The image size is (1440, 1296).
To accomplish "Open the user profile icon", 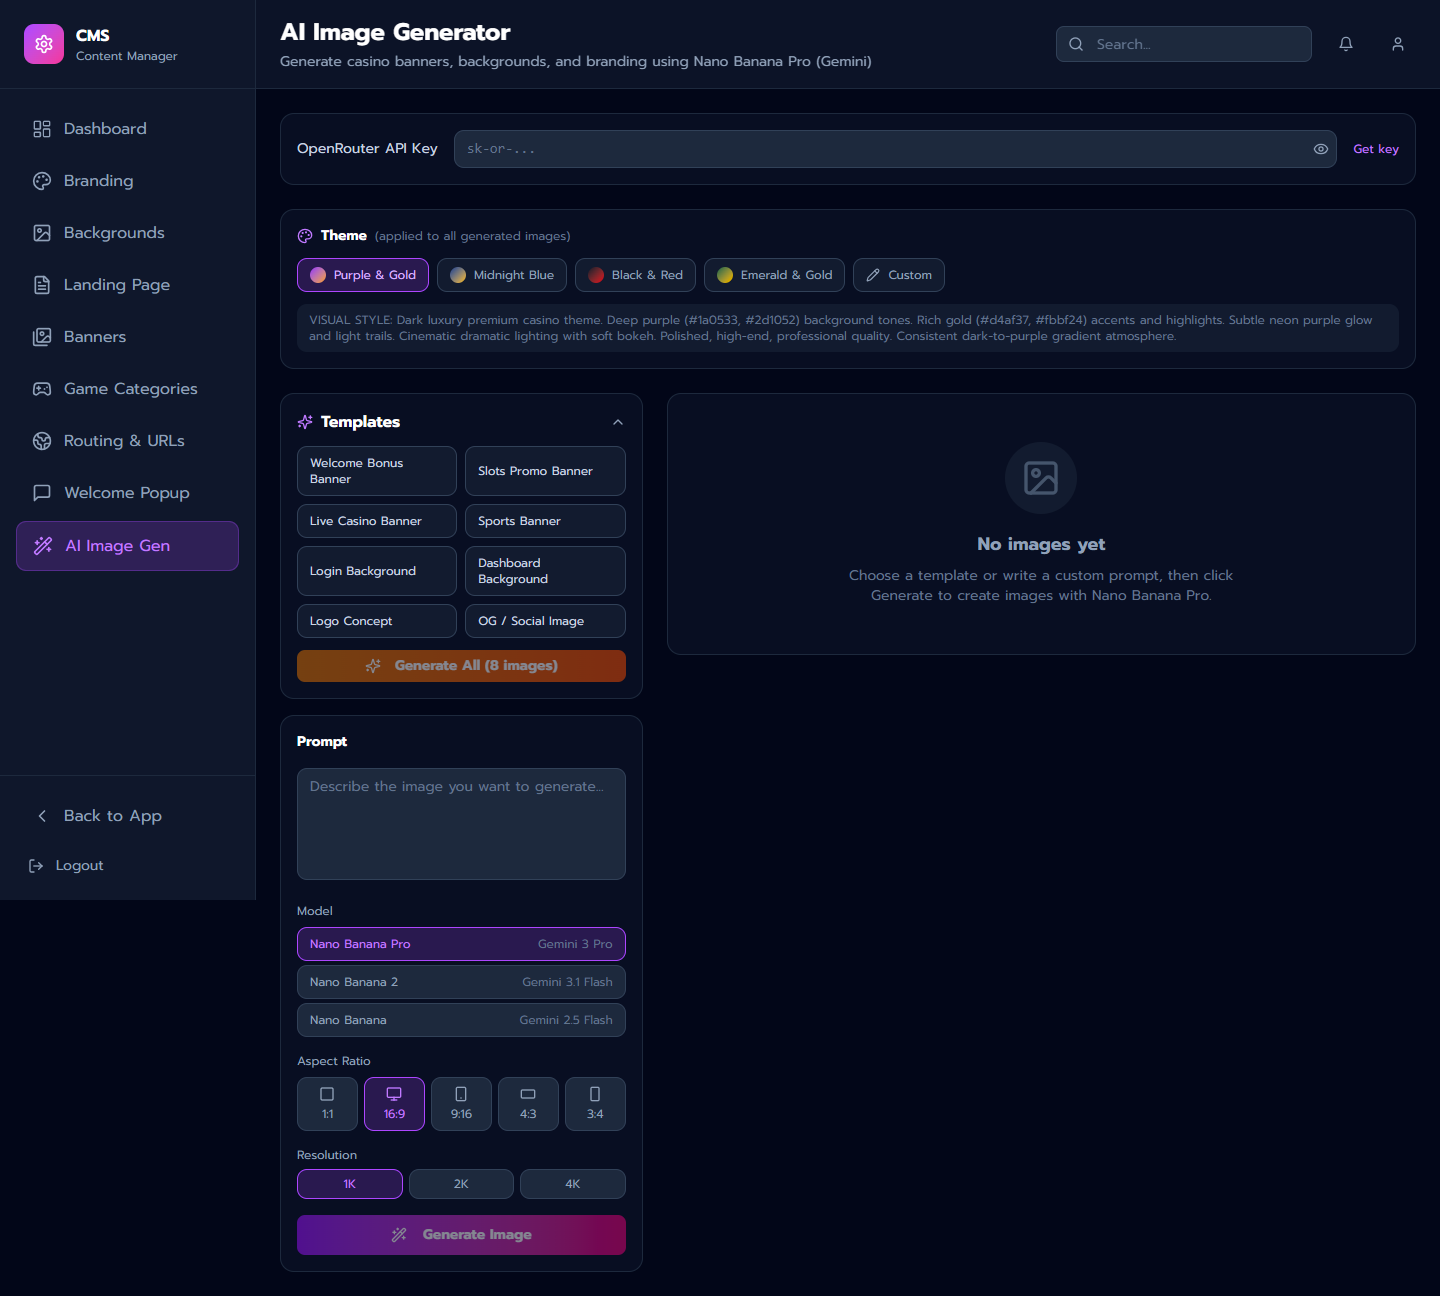I will point(1398,44).
